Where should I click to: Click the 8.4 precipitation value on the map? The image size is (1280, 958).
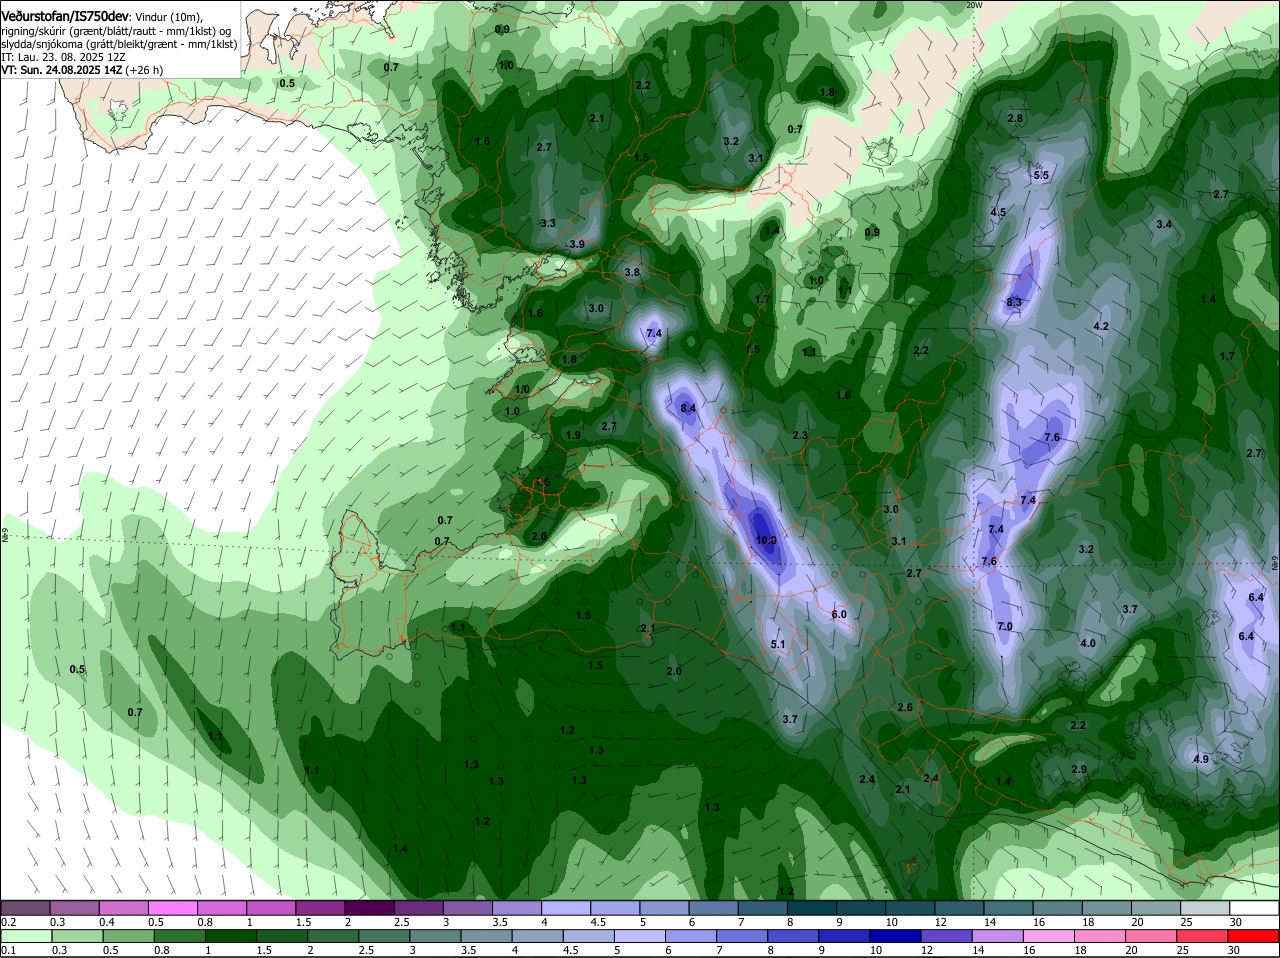pyautogui.click(x=688, y=409)
